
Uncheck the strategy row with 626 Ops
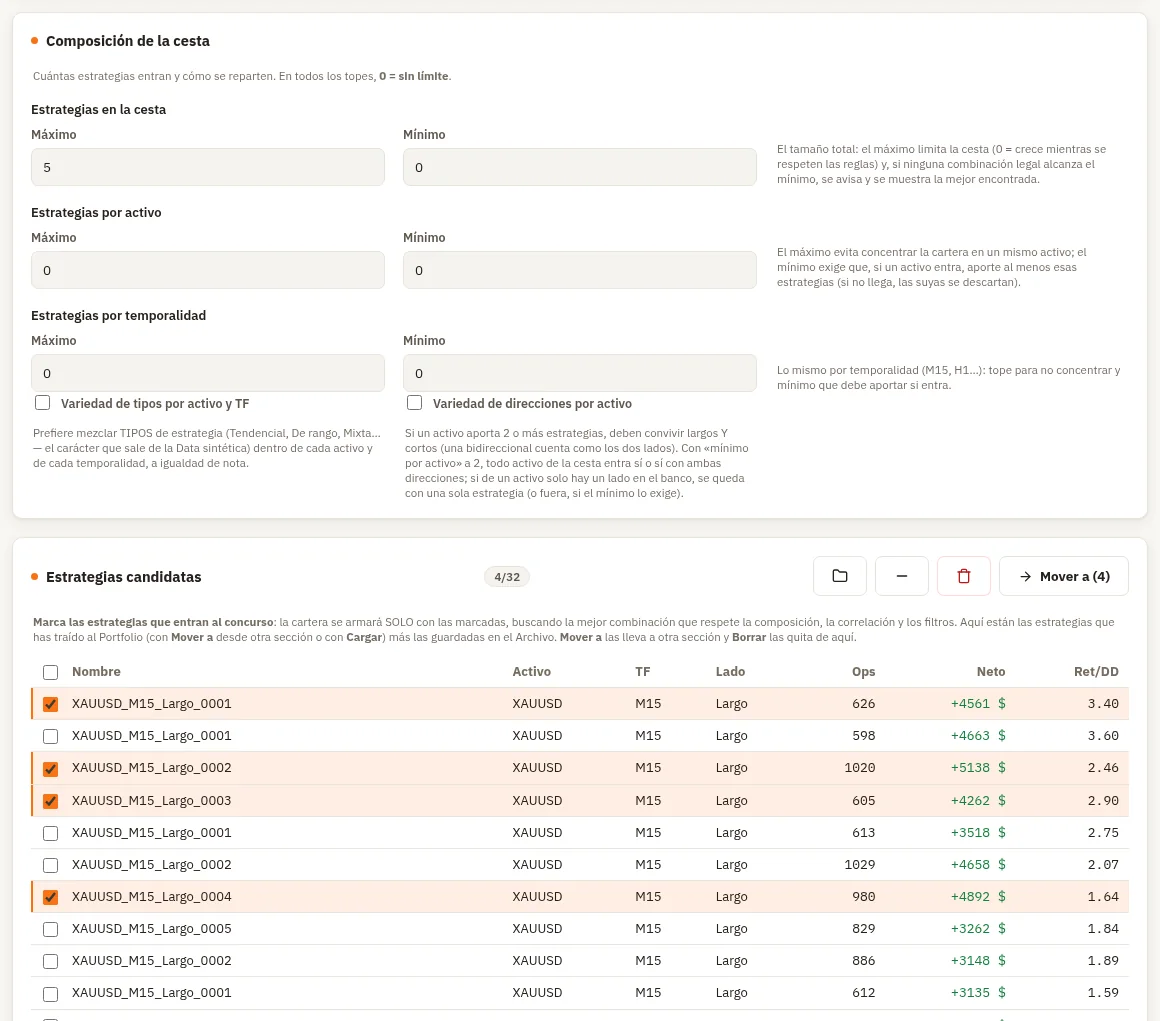pyautogui.click(x=50, y=704)
